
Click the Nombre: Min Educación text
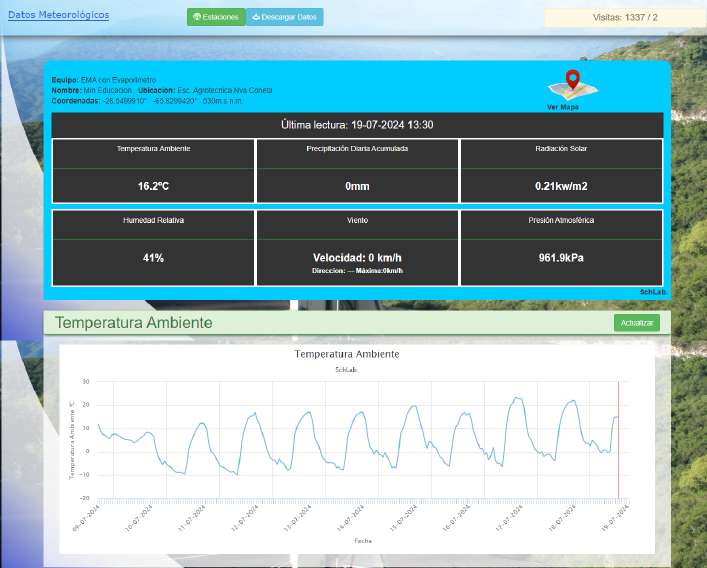(92, 90)
